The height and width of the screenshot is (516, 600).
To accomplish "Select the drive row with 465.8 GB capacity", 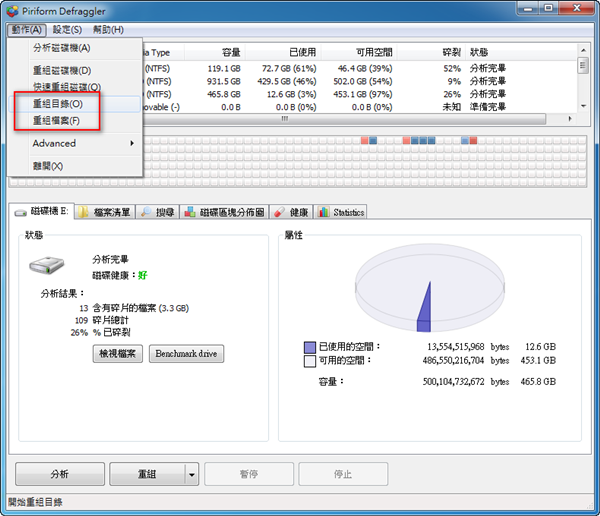I will (x=360, y=94).
